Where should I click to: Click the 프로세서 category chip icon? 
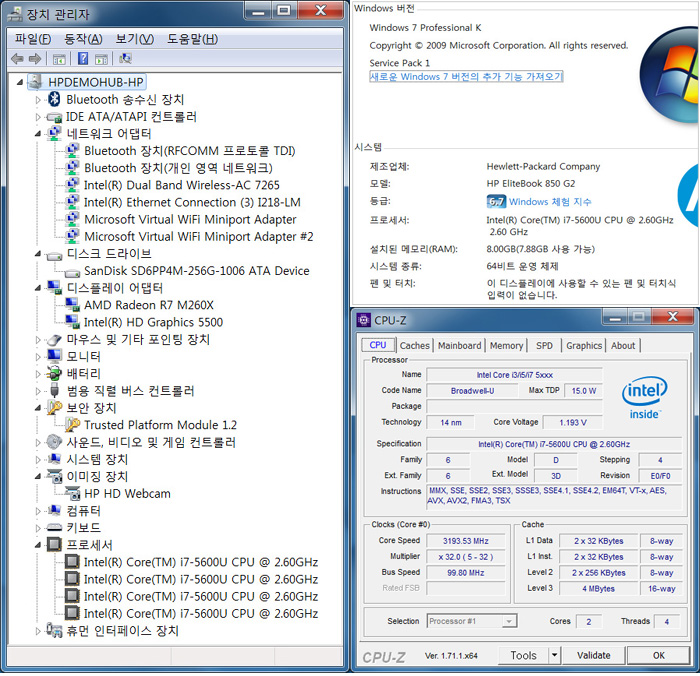[x=54, y=544]
